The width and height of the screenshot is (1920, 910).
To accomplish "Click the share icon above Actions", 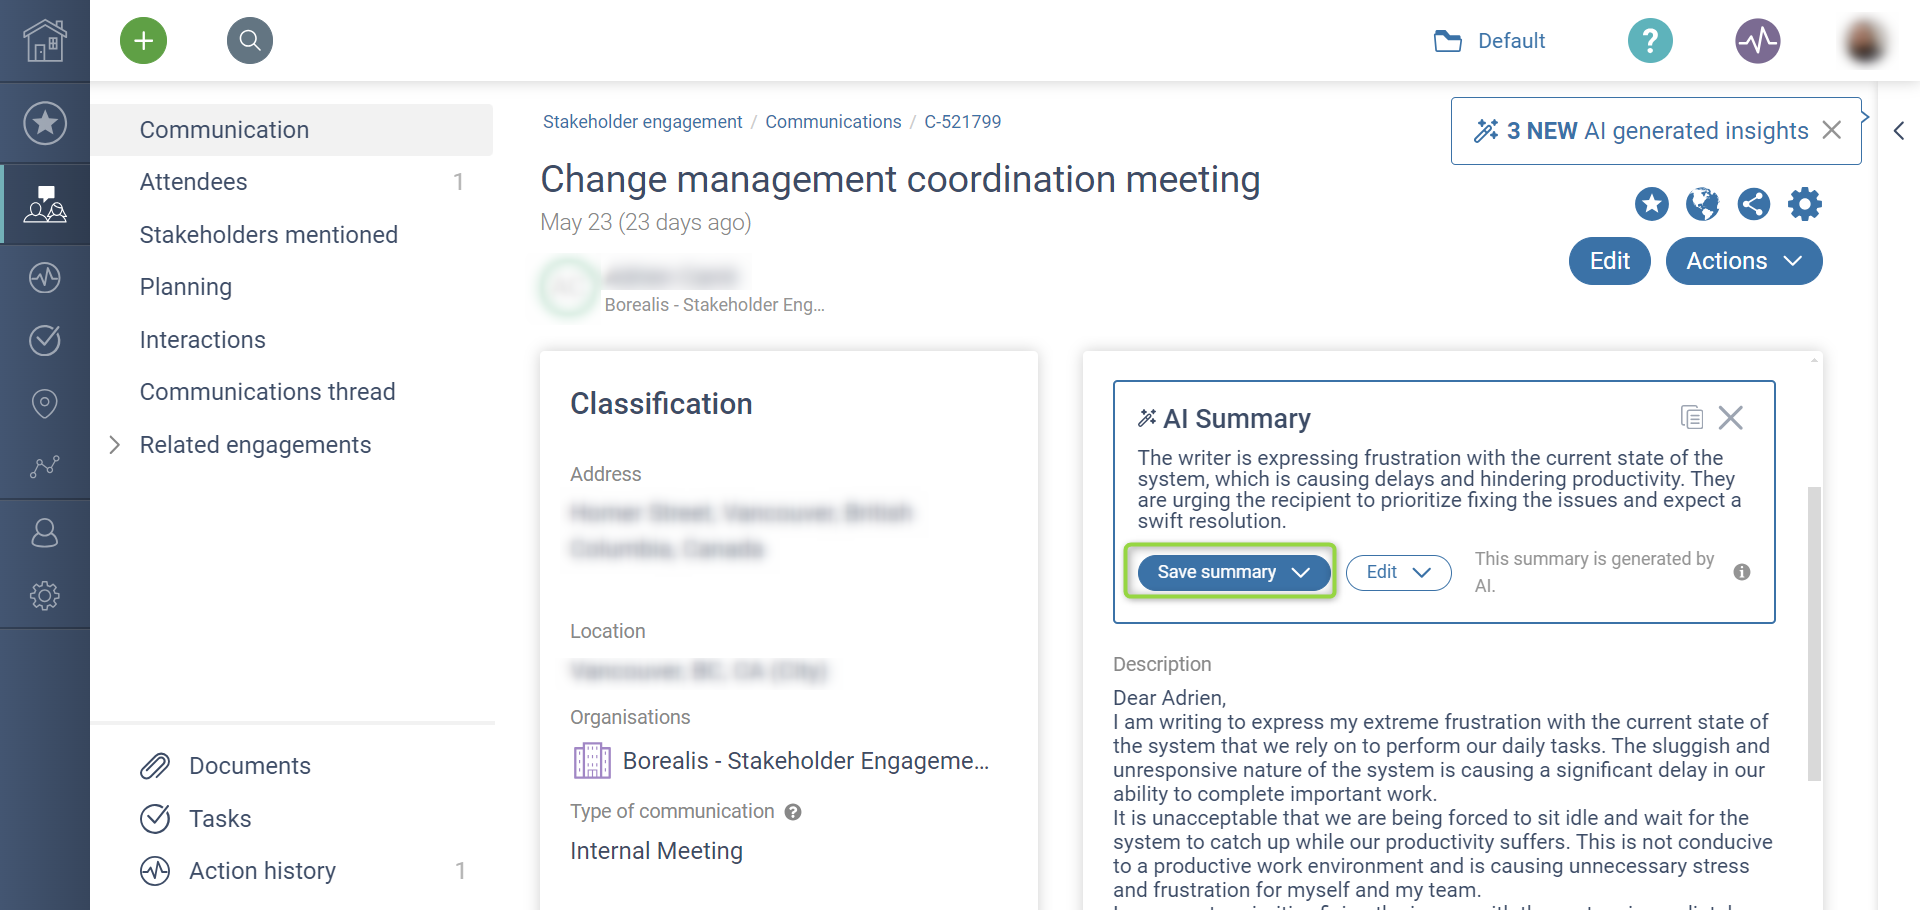I will (x=1753, y=204).
